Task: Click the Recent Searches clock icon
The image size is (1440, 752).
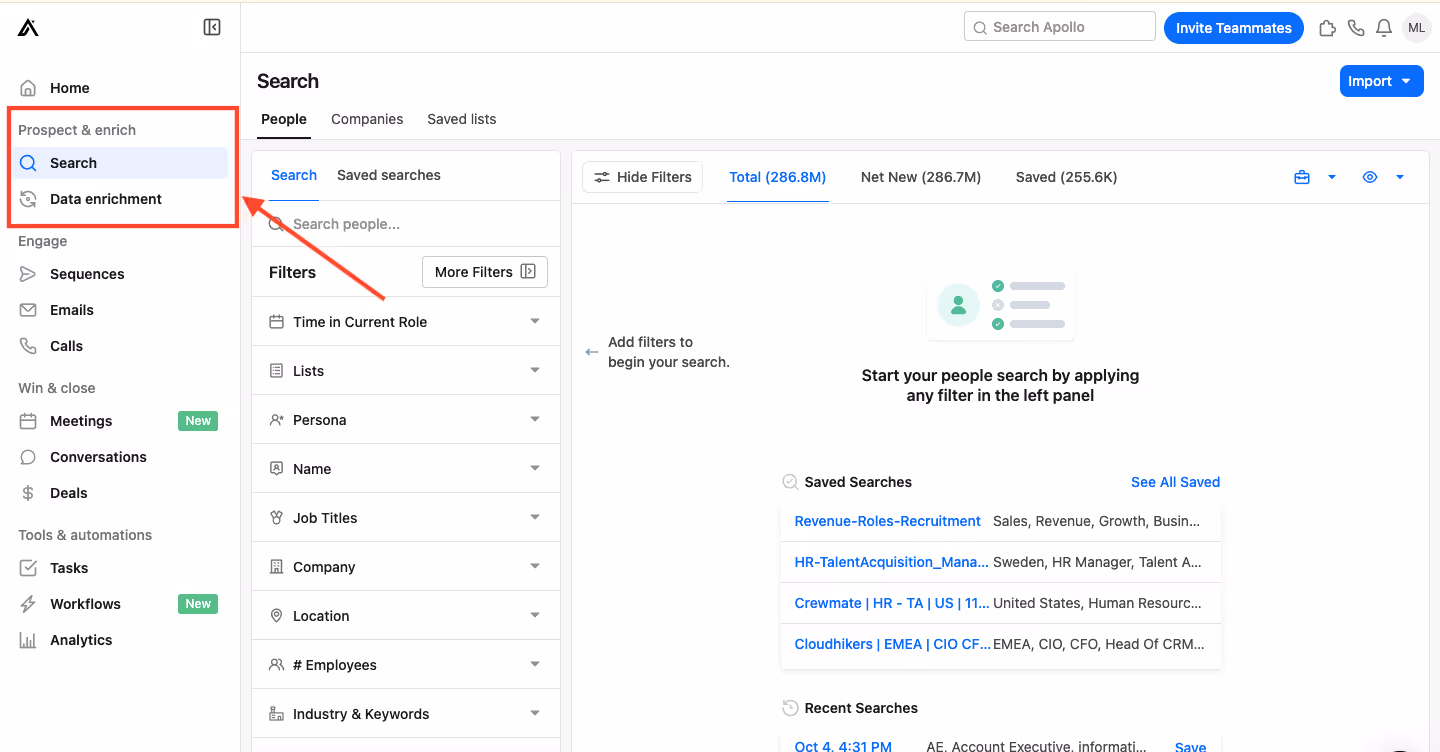Action: click(790, 708)
